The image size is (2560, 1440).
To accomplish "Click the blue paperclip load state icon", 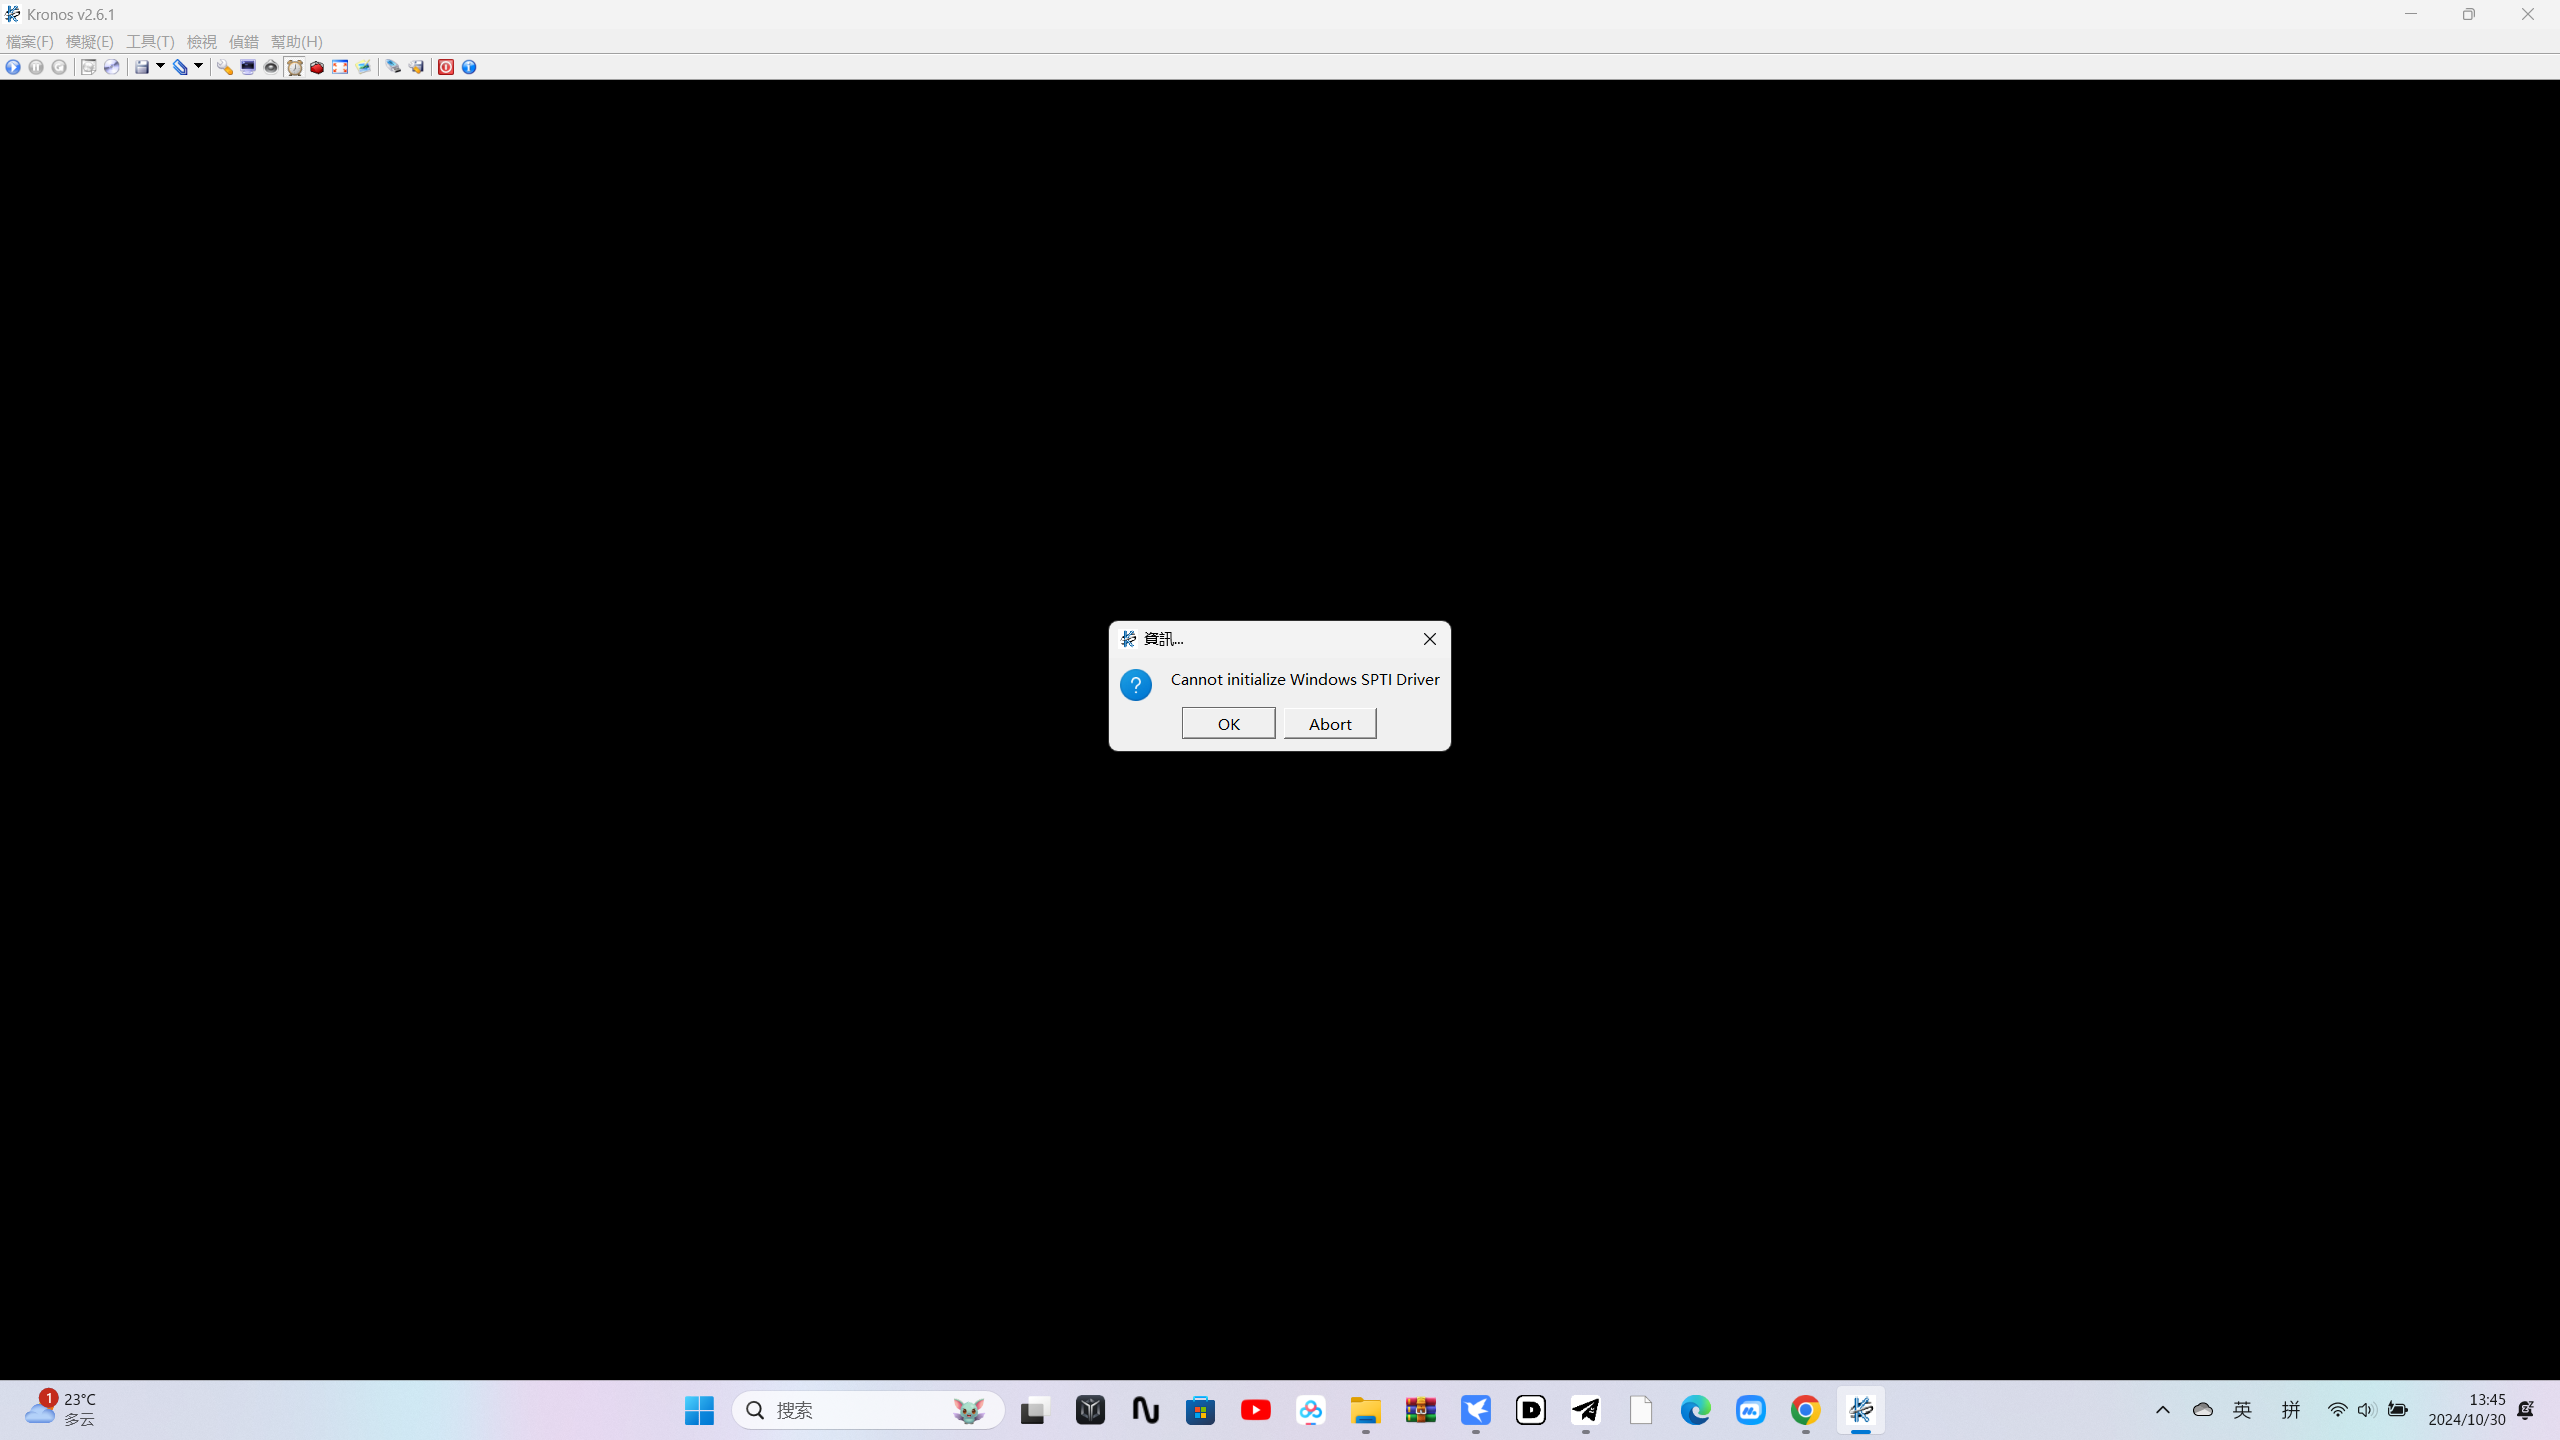I will (180, 67).
